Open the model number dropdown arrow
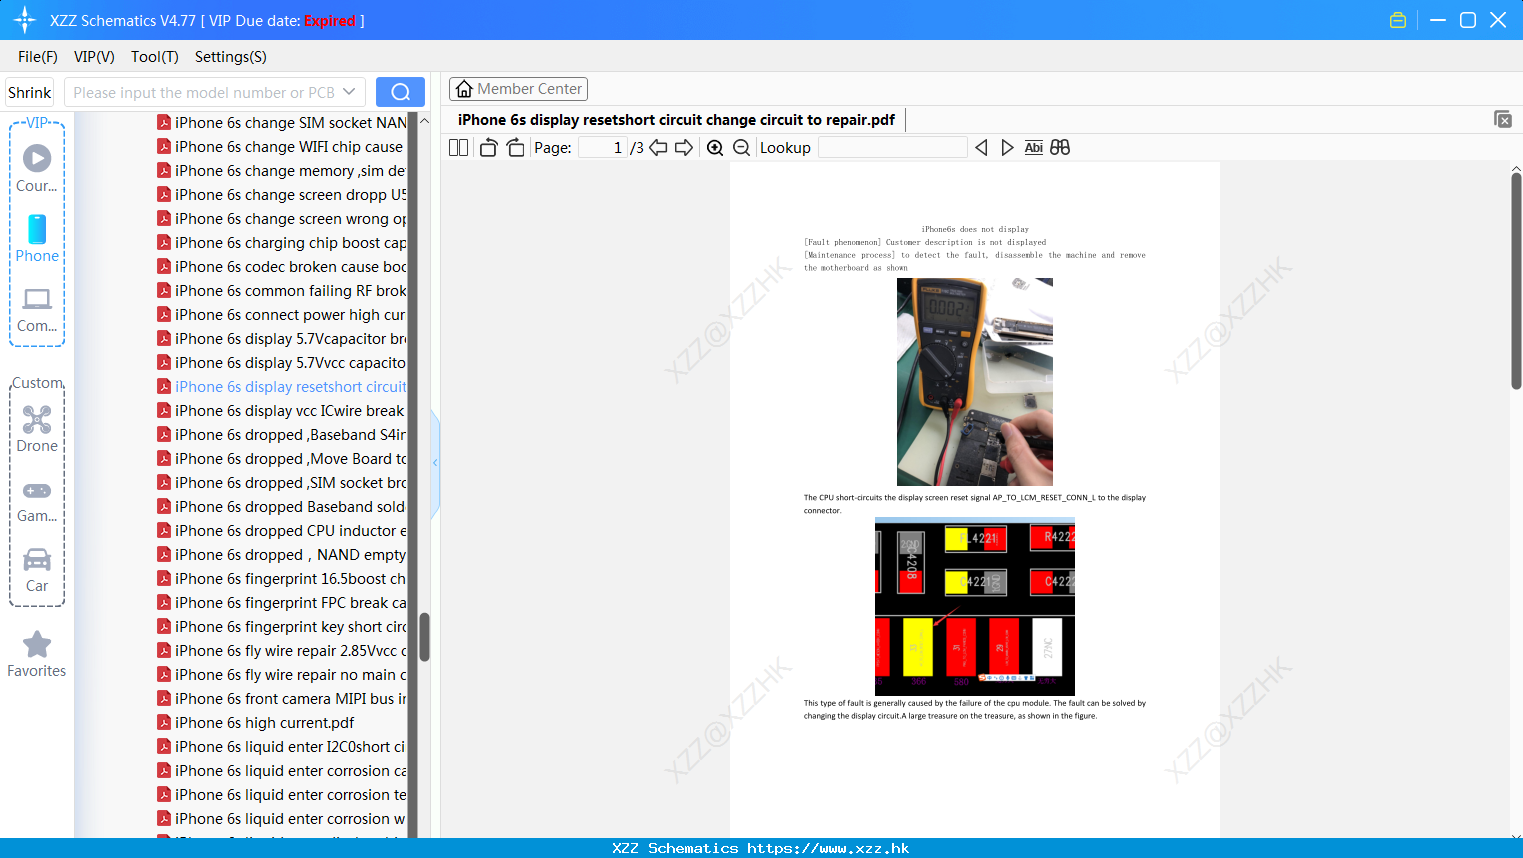 (349, 92)
